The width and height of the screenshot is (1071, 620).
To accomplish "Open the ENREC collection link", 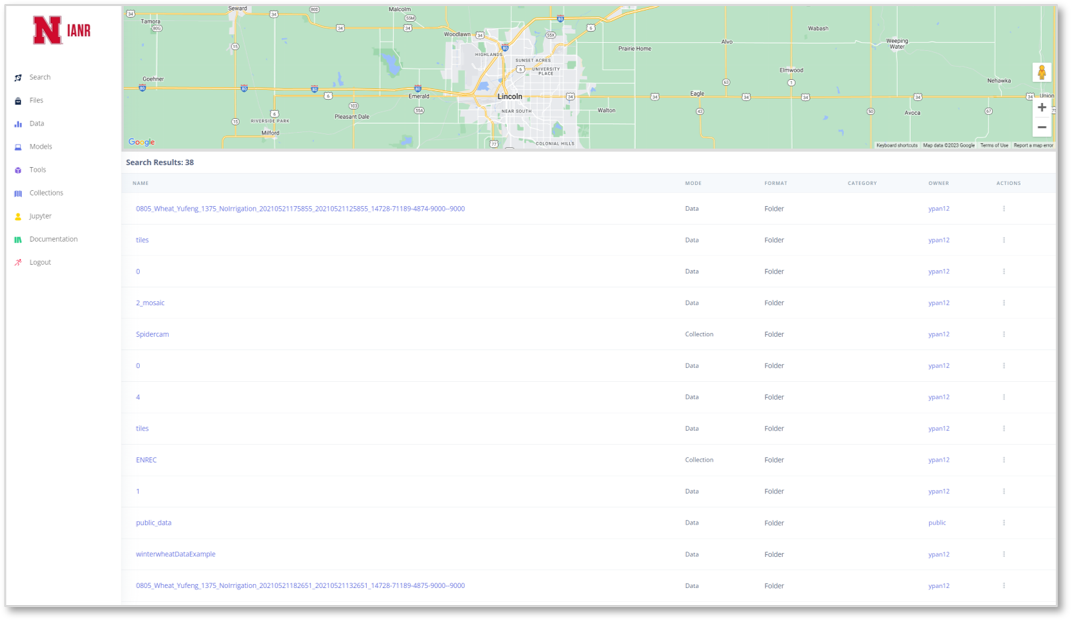I will (x=146, y=460).
